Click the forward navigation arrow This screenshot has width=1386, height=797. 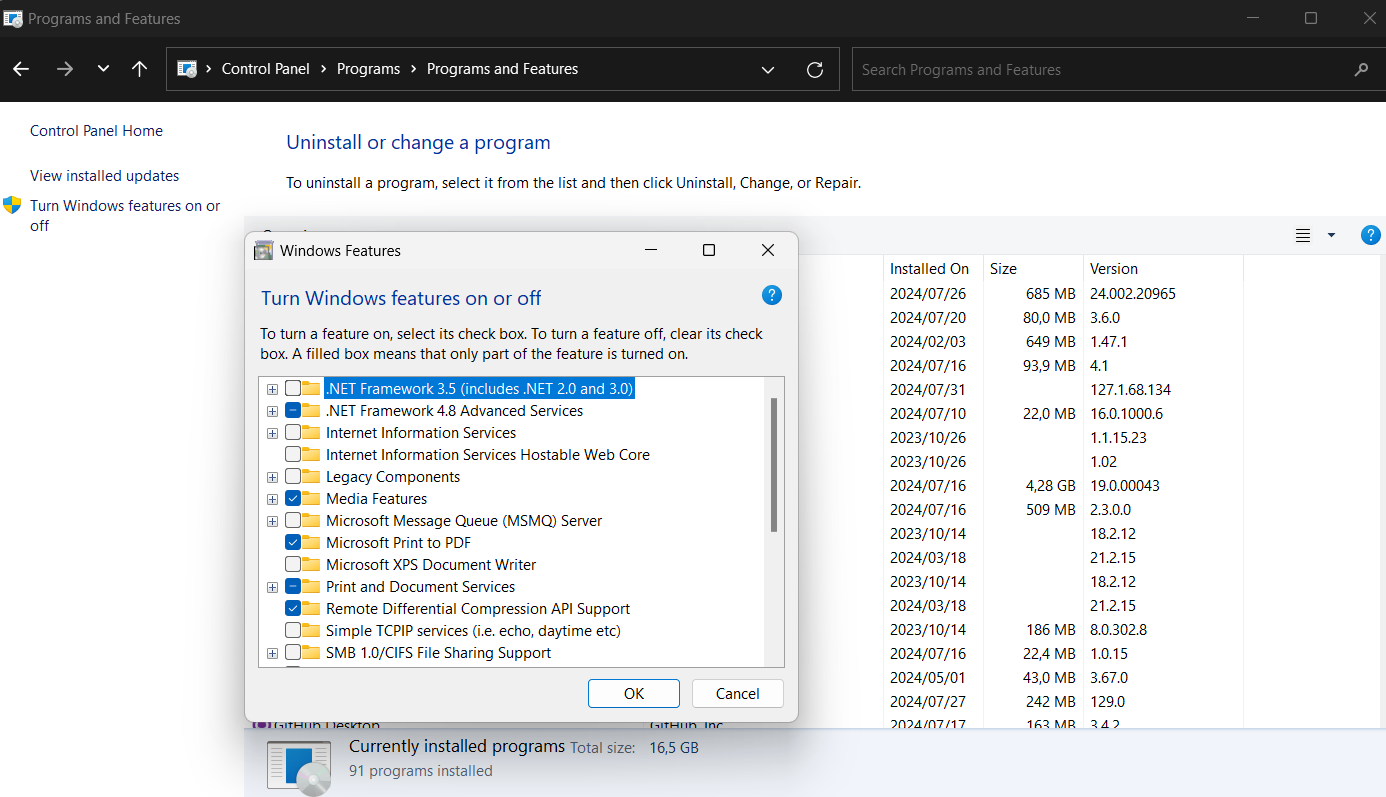65,69
